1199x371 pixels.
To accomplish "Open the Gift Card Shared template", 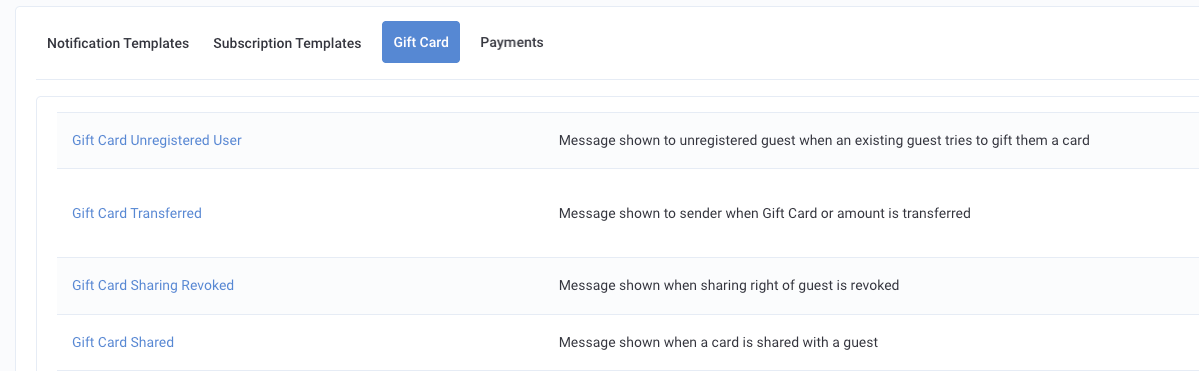I will click(x=123, y=342).
